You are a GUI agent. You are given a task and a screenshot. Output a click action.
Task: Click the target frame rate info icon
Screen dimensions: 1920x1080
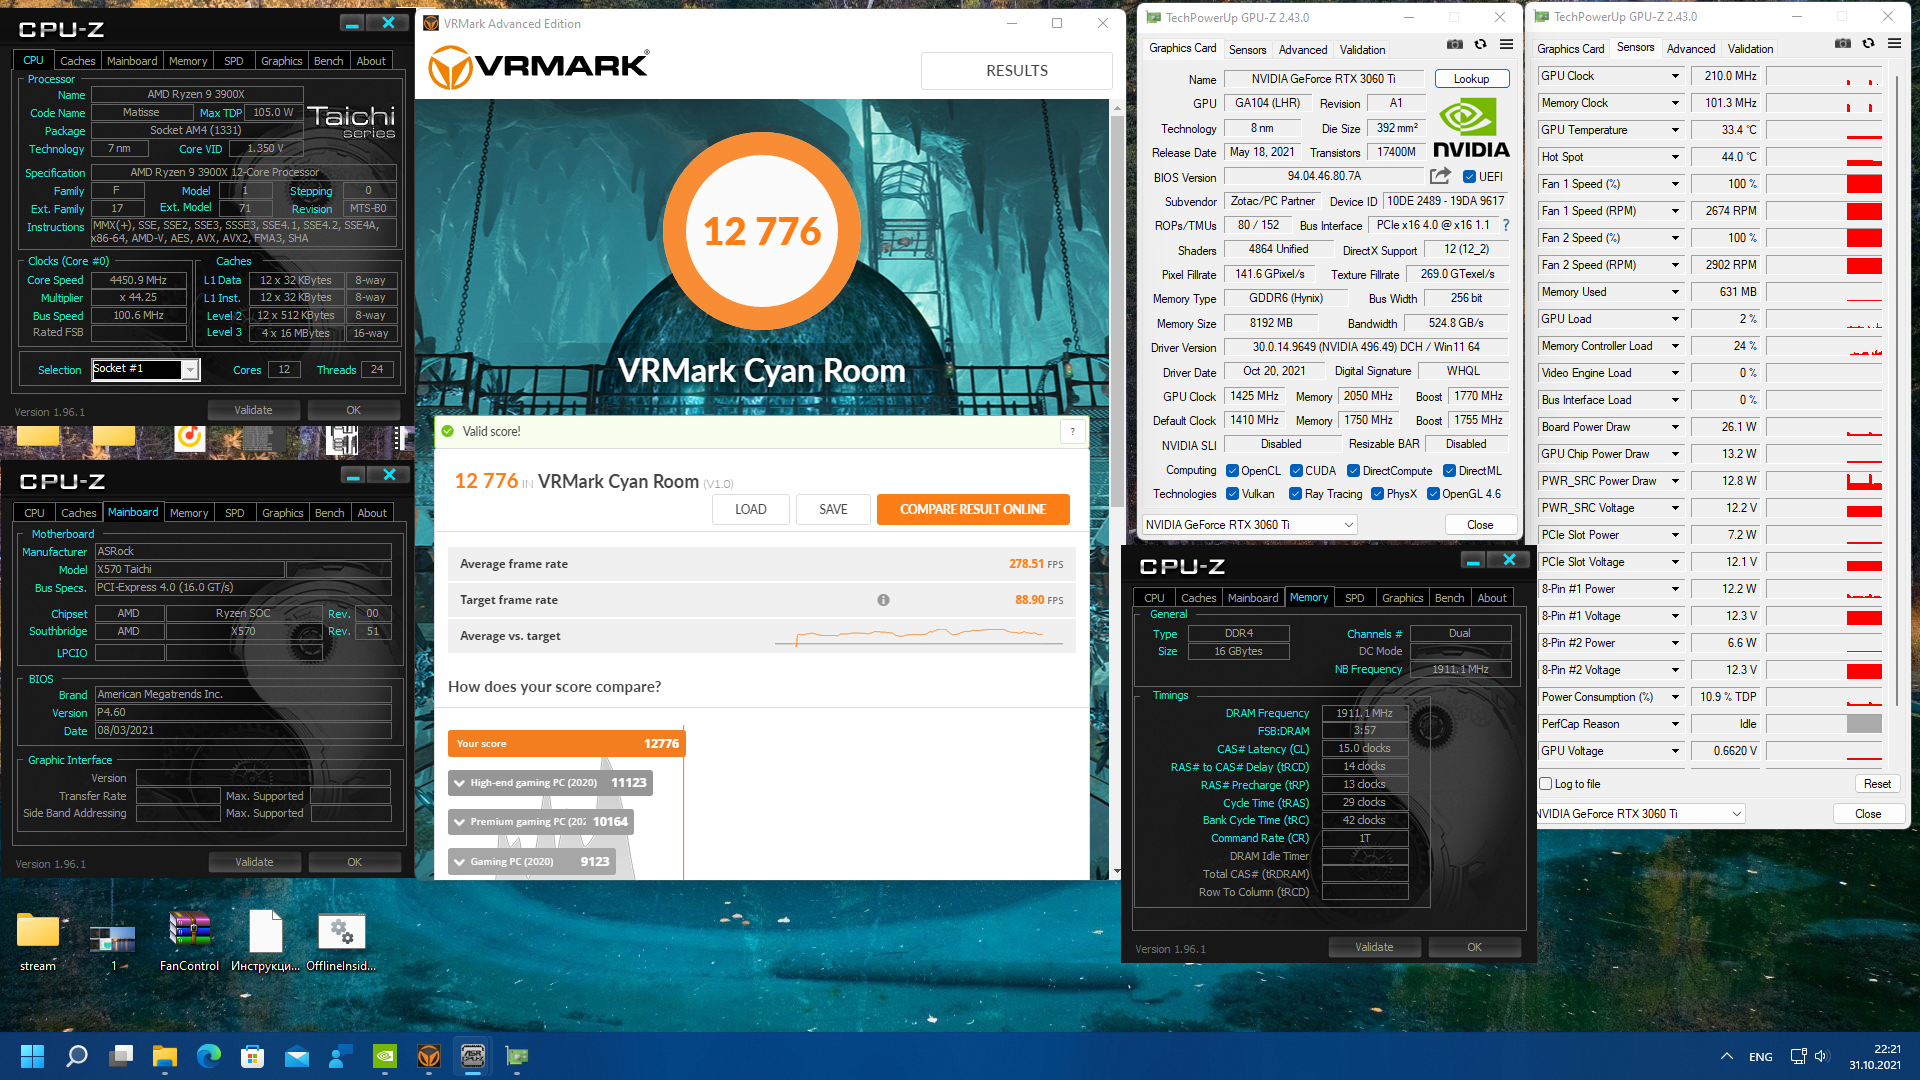(883, 600)
